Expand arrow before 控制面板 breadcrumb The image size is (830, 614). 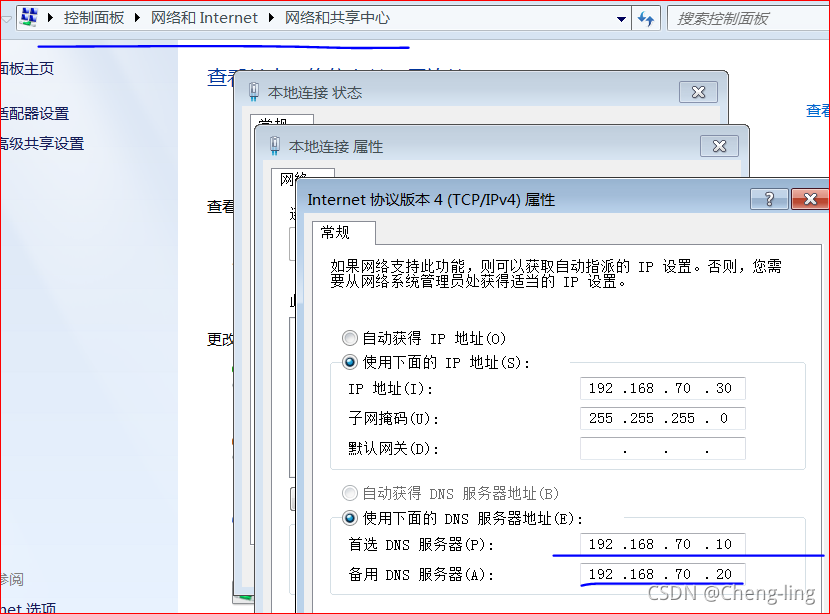coord(51,17)
